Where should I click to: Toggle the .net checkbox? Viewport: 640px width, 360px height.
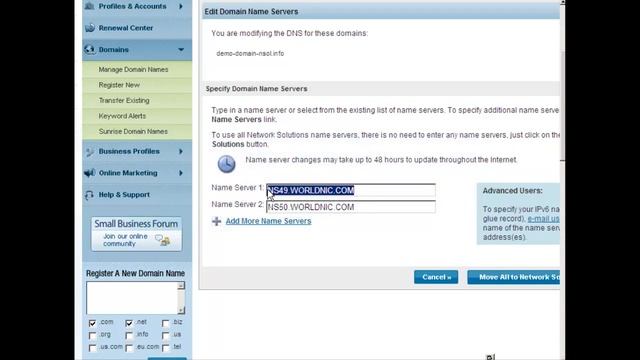click(129, 323)
